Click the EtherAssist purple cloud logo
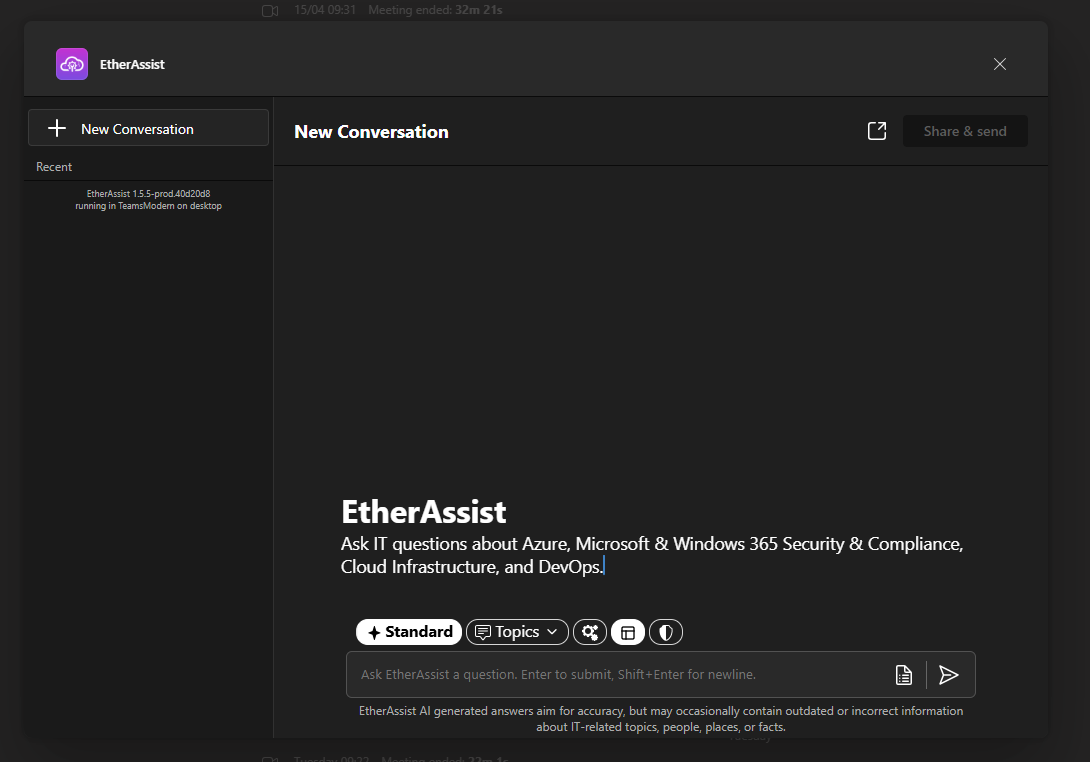The image size is (1090, 762). click(x=72, y=64)
